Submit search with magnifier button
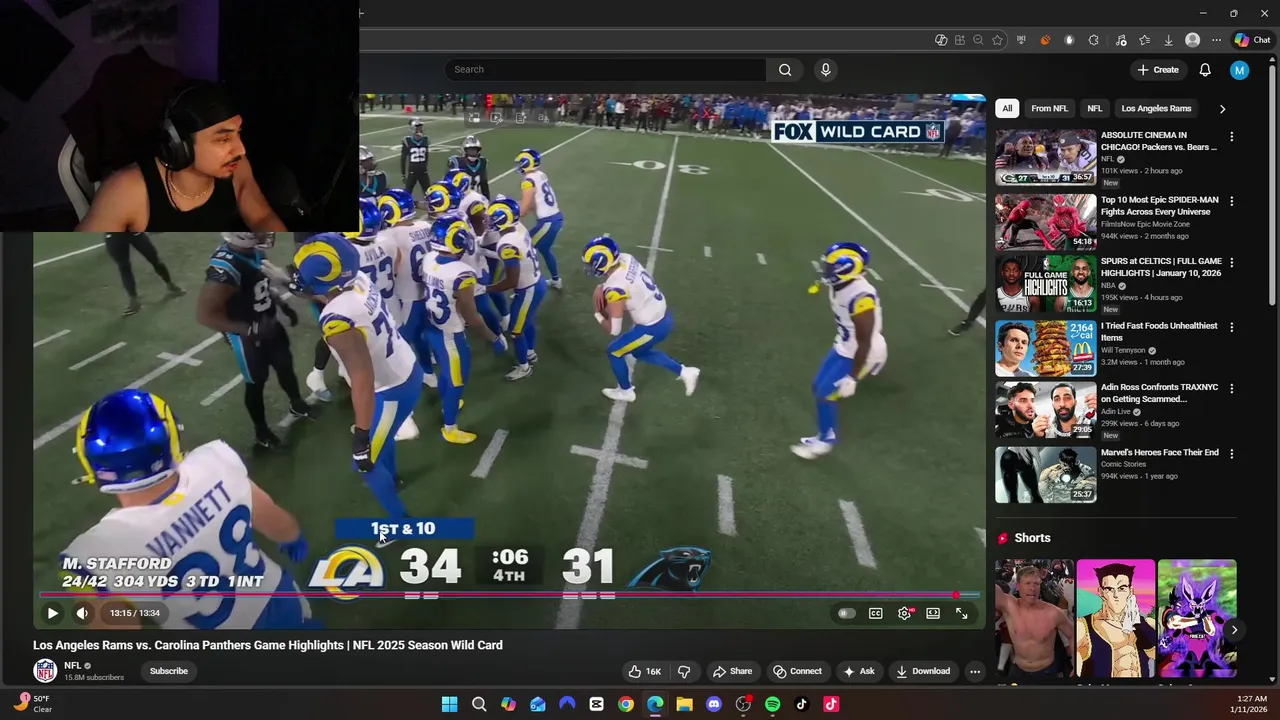 [785, 69]
